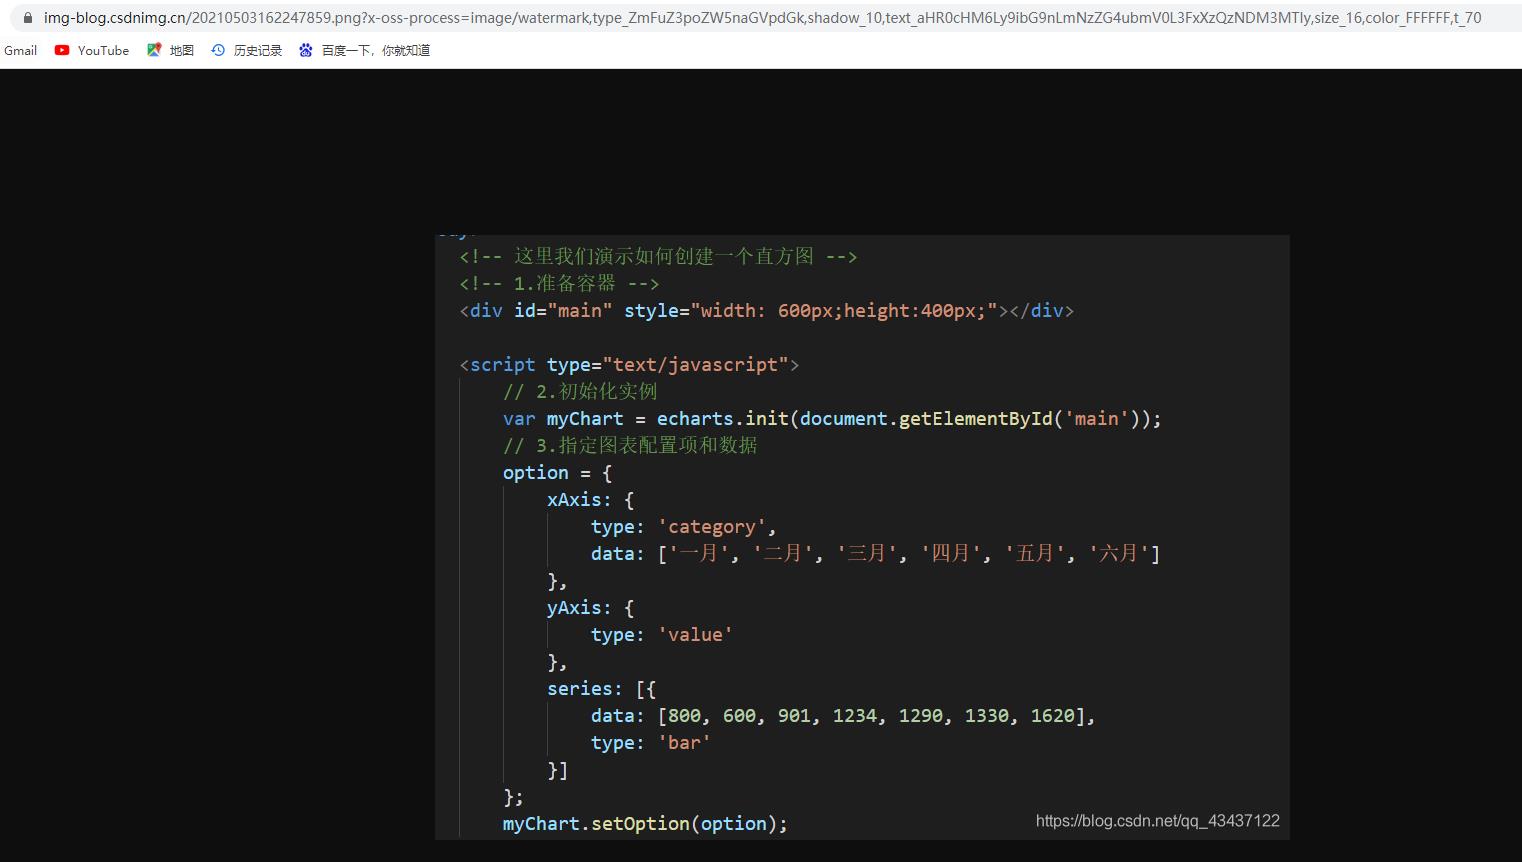Click the data: [800, 600, 901...] line
The height and width of the screenshot is (862, 1522).
(843, 715)
